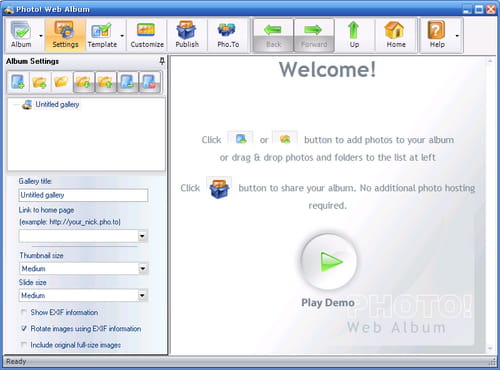
Task: Click the add folder icon in welcome text
Action: click(x=285, y=138)
